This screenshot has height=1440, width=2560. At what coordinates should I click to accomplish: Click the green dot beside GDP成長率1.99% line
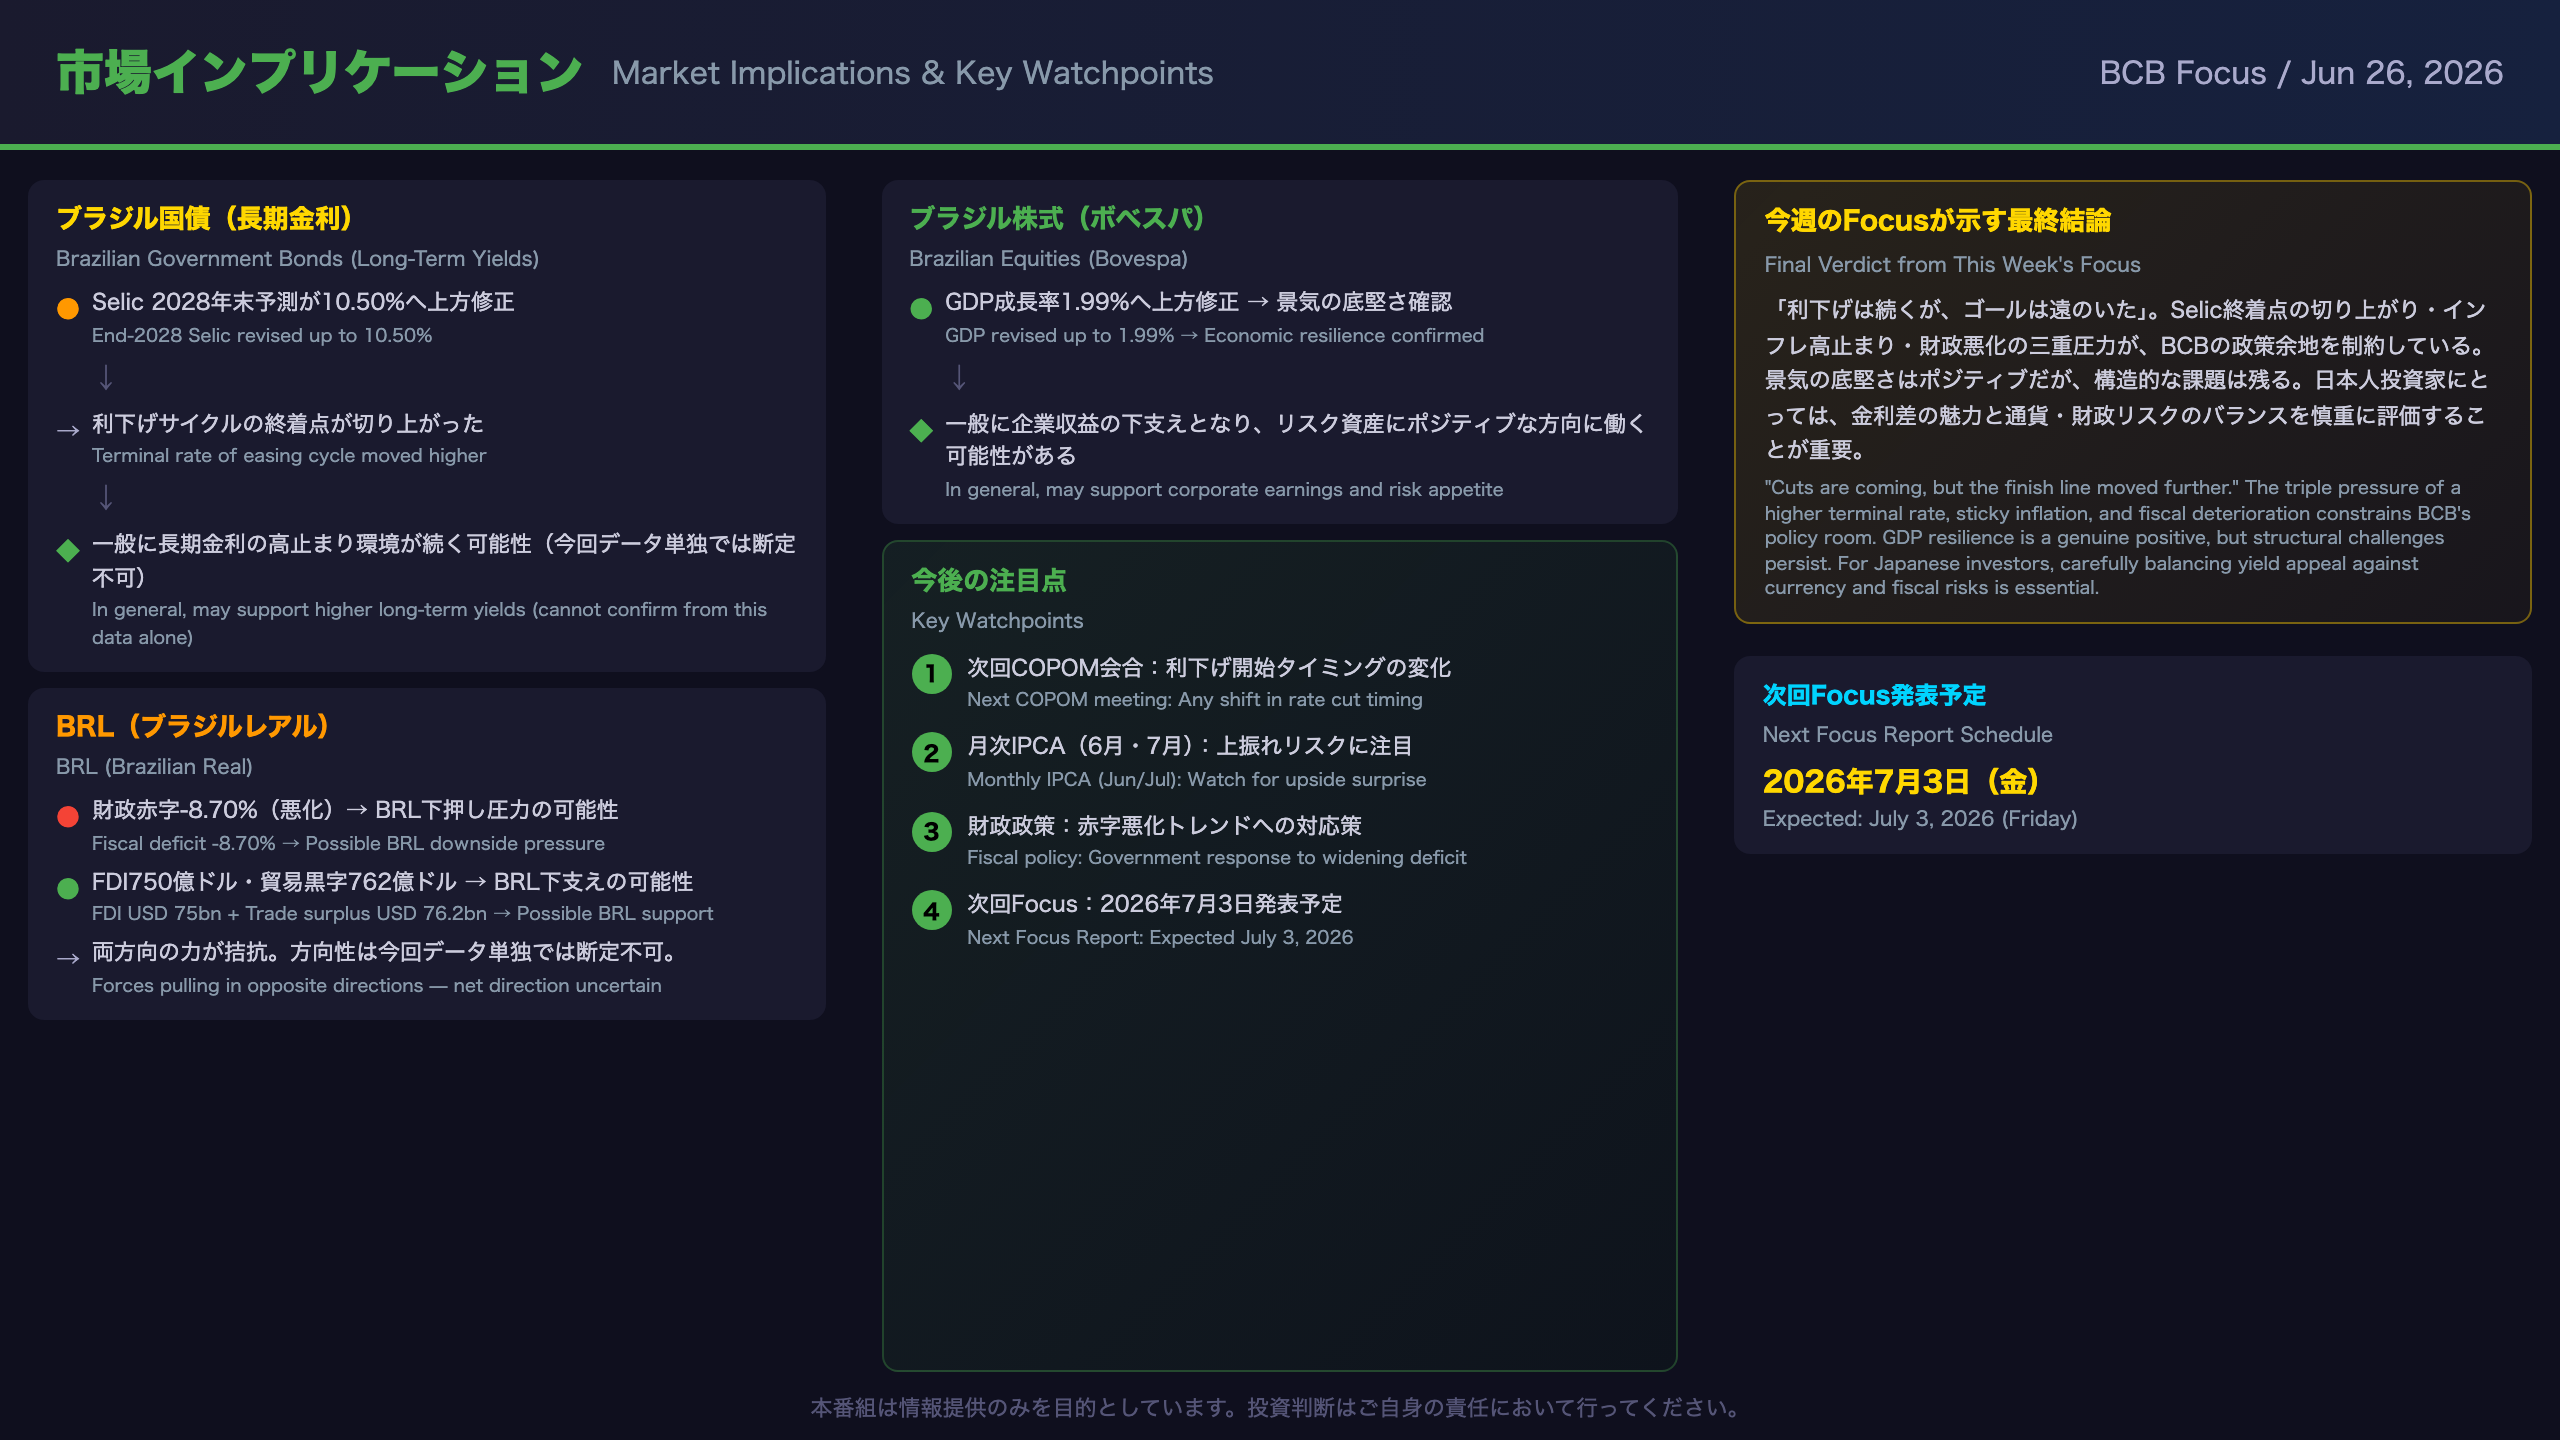pyautogui.click(x=921, y=308)
